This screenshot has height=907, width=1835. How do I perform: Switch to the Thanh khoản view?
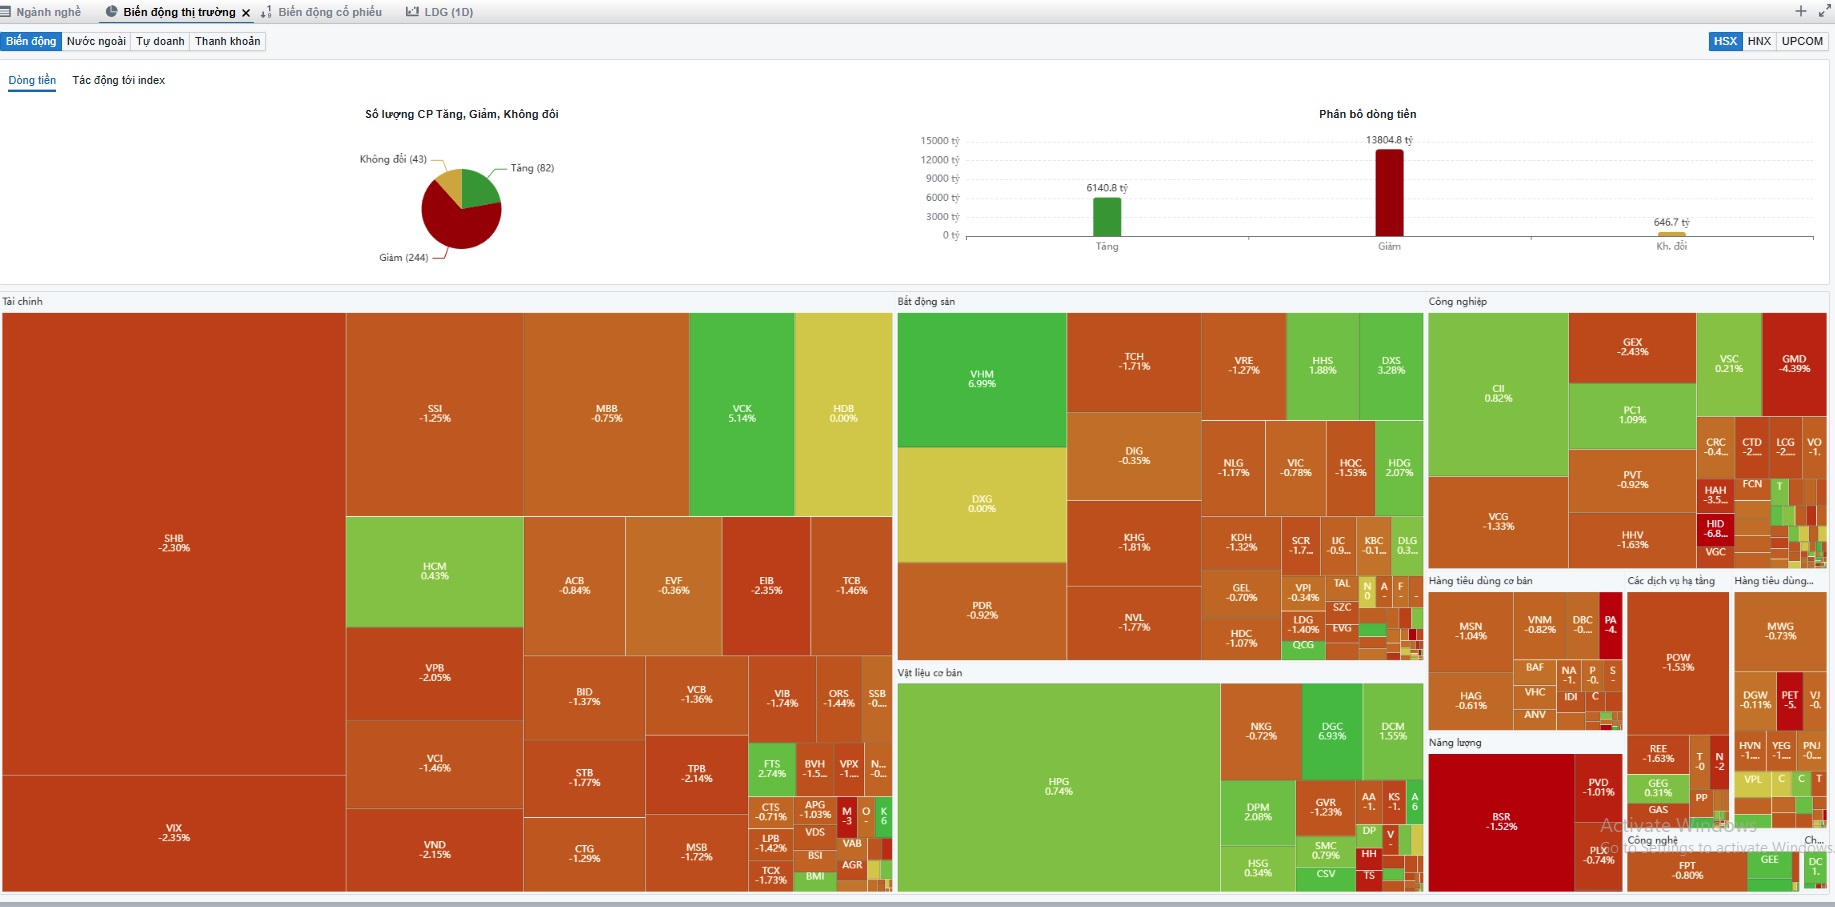tap(227, 41)
